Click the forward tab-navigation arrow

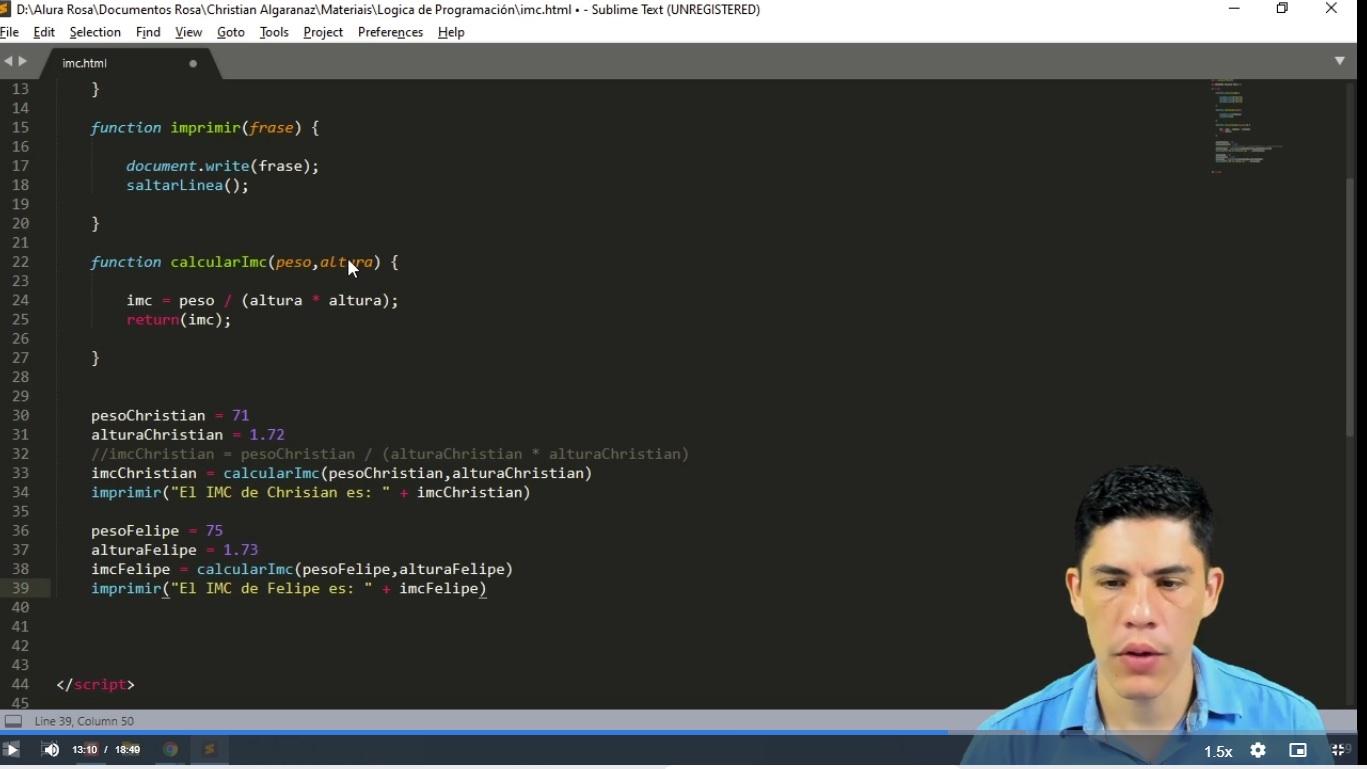point(23,62)
